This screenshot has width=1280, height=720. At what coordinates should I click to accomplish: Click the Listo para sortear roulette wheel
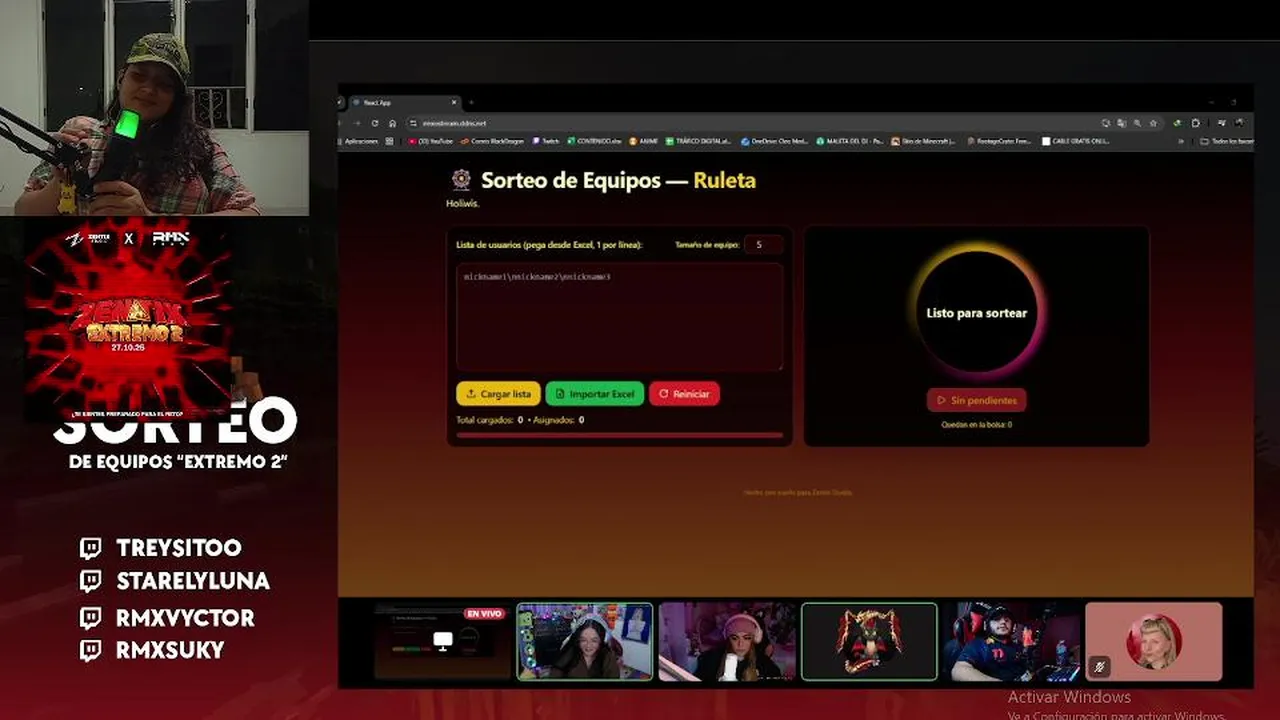pos(976,313)
